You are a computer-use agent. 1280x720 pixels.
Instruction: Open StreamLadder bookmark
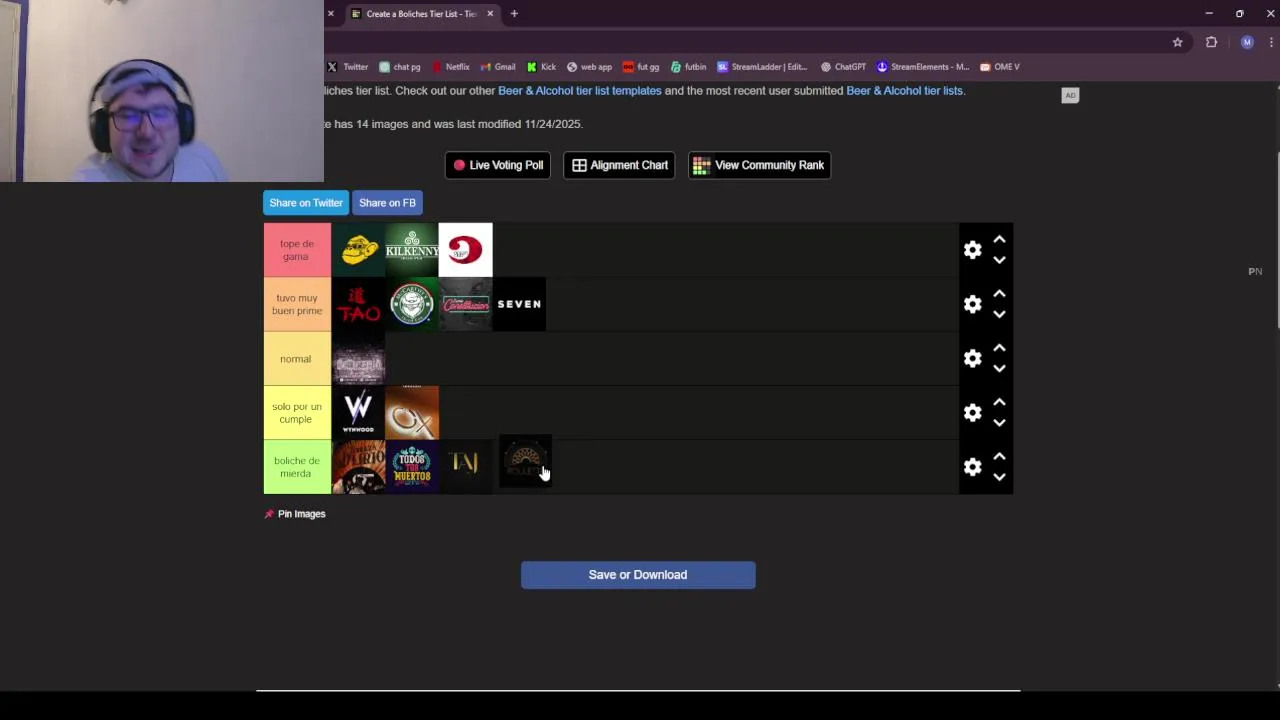[762, 67]
